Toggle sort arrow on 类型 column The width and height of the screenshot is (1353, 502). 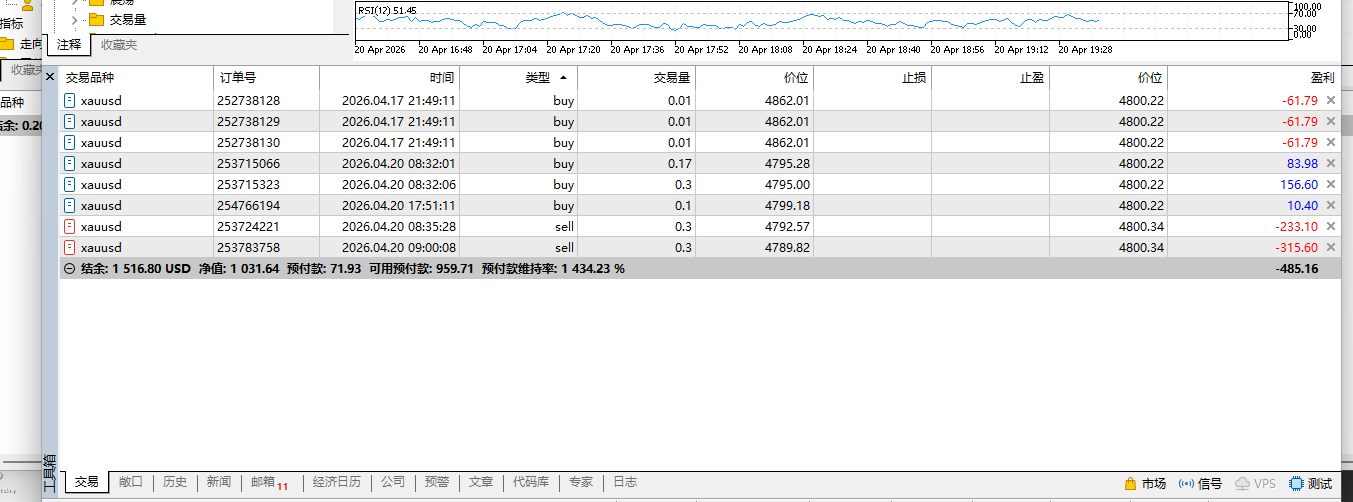(x=563, y=77)
